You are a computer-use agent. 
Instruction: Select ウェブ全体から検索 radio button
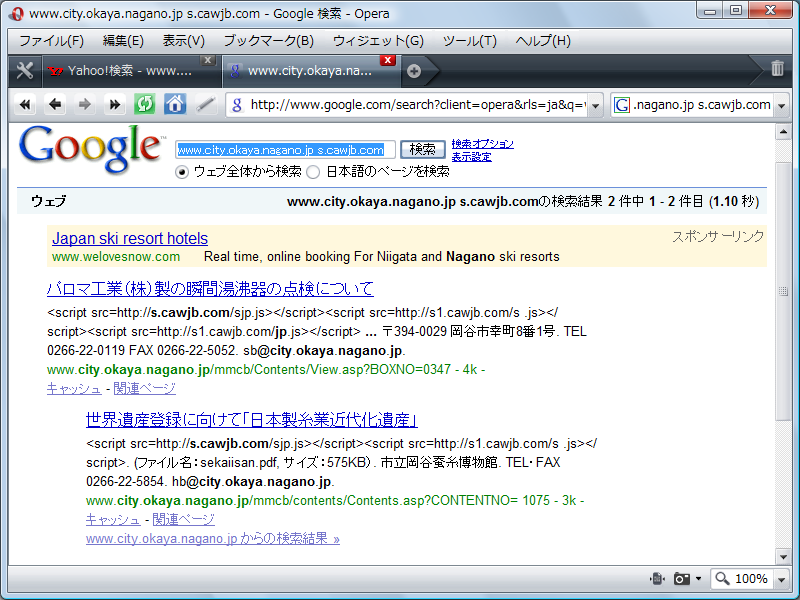182,172
